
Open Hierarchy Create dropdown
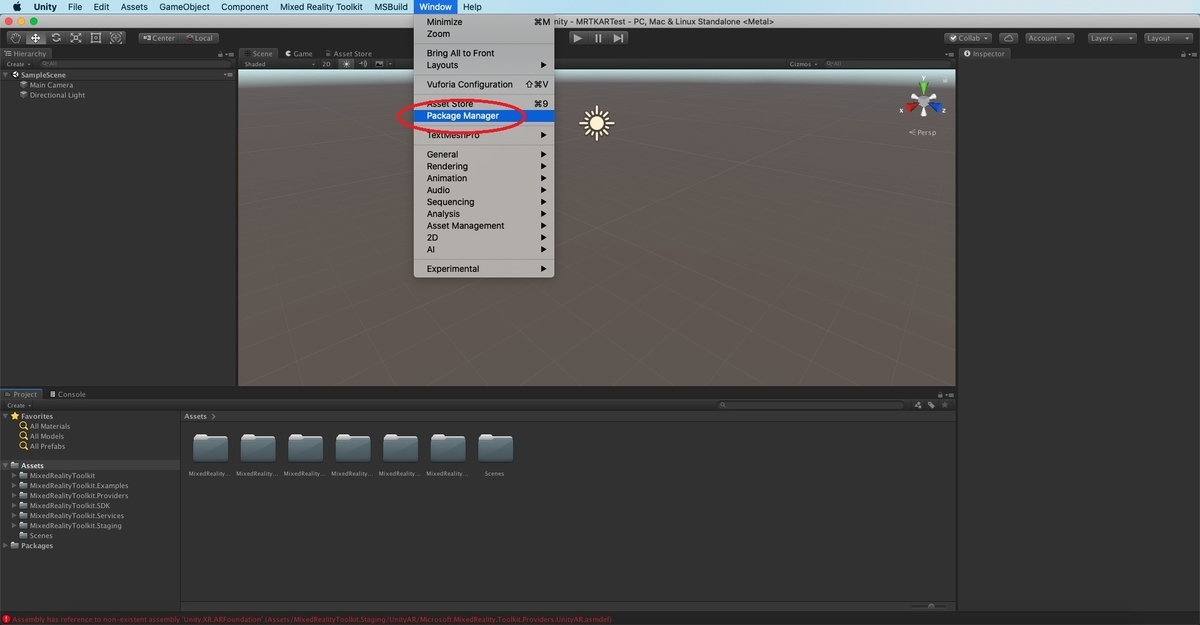pos(18,64)
